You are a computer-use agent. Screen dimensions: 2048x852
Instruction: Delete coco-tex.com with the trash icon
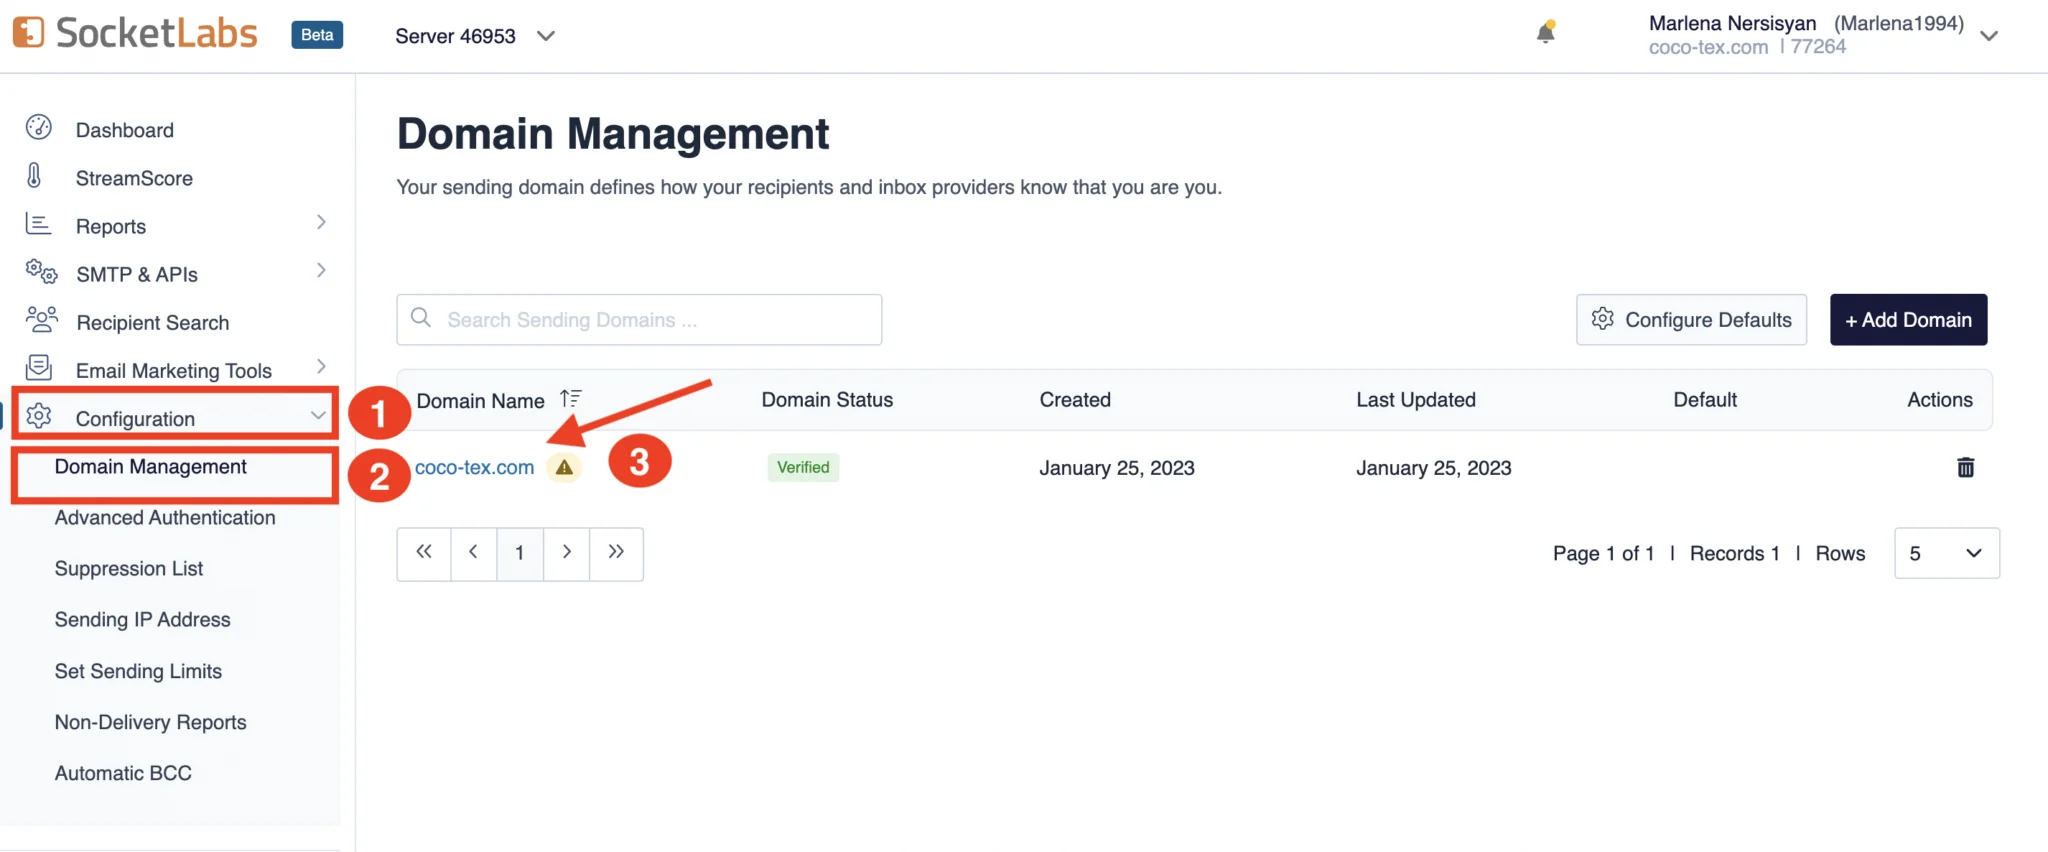coord(1965,467)
